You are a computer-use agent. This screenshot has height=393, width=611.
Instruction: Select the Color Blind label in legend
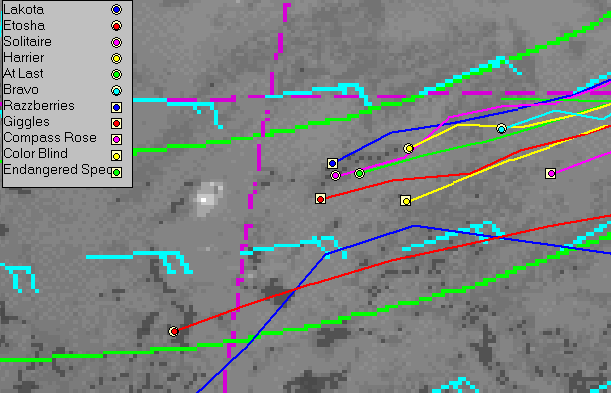click(35, 153)
